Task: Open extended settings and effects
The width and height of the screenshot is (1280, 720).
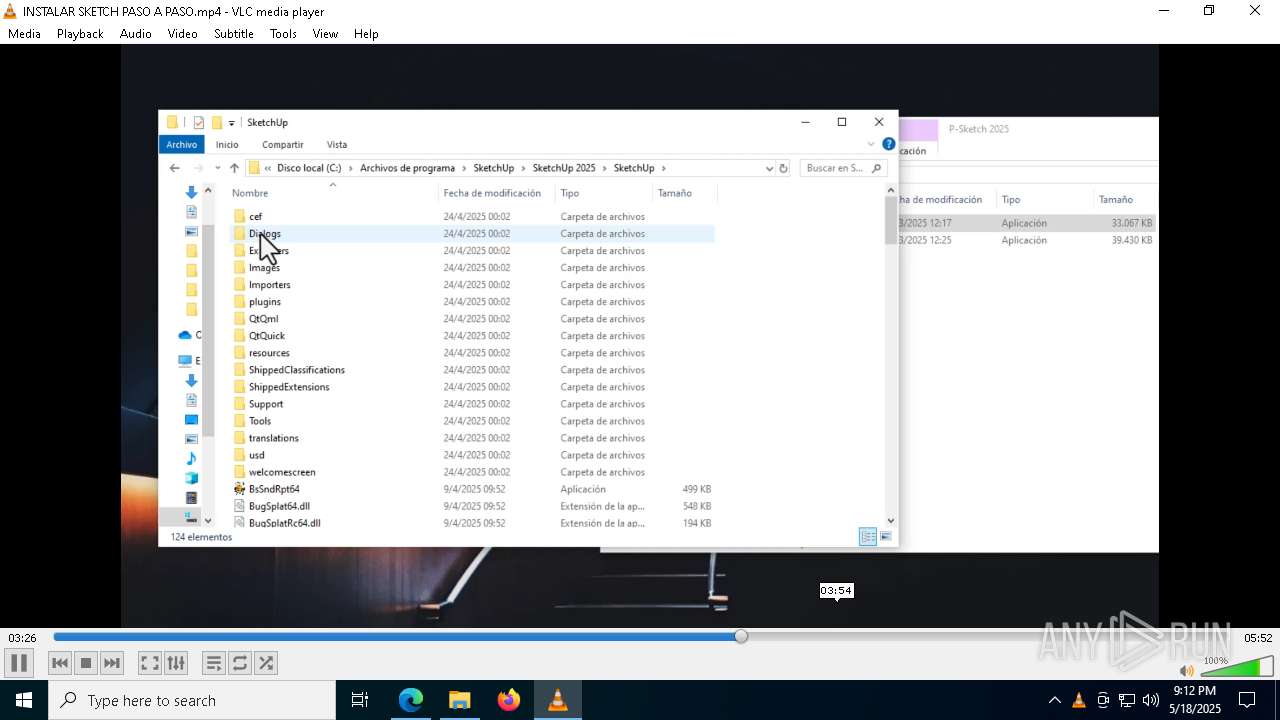Action: pos(176,663)
